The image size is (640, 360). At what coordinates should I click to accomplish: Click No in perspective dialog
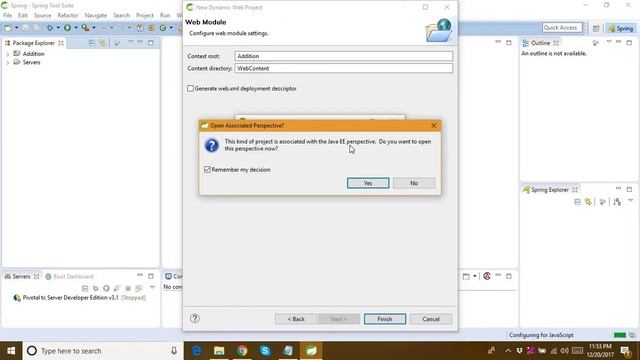click(414, 183)
